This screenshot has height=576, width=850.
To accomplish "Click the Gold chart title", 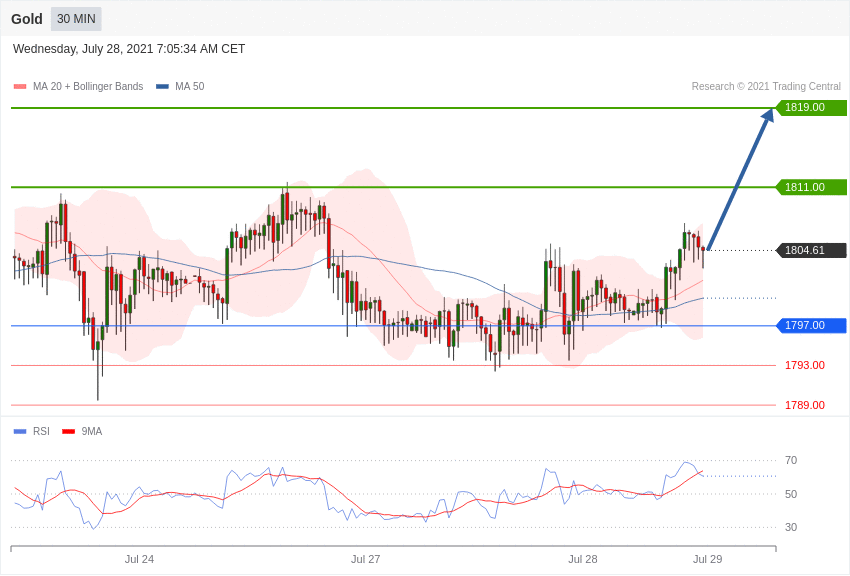I will click(x=27, y=19).
